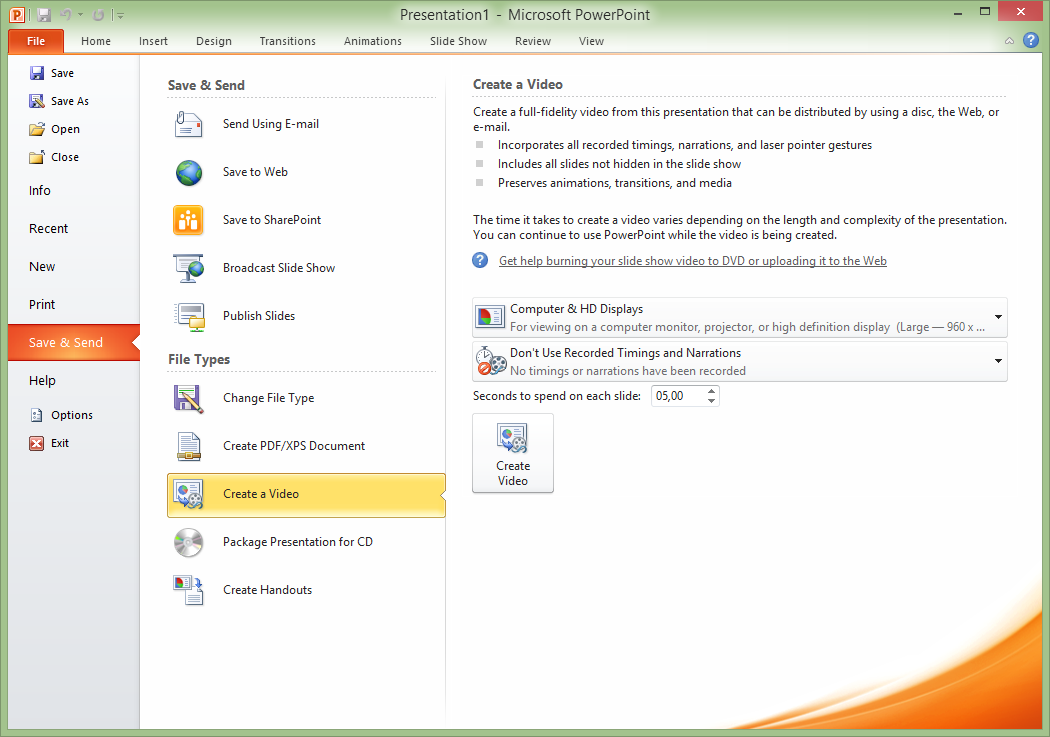
Task: Click the Create PDF/XPS Document label
Action: (294, 446)
